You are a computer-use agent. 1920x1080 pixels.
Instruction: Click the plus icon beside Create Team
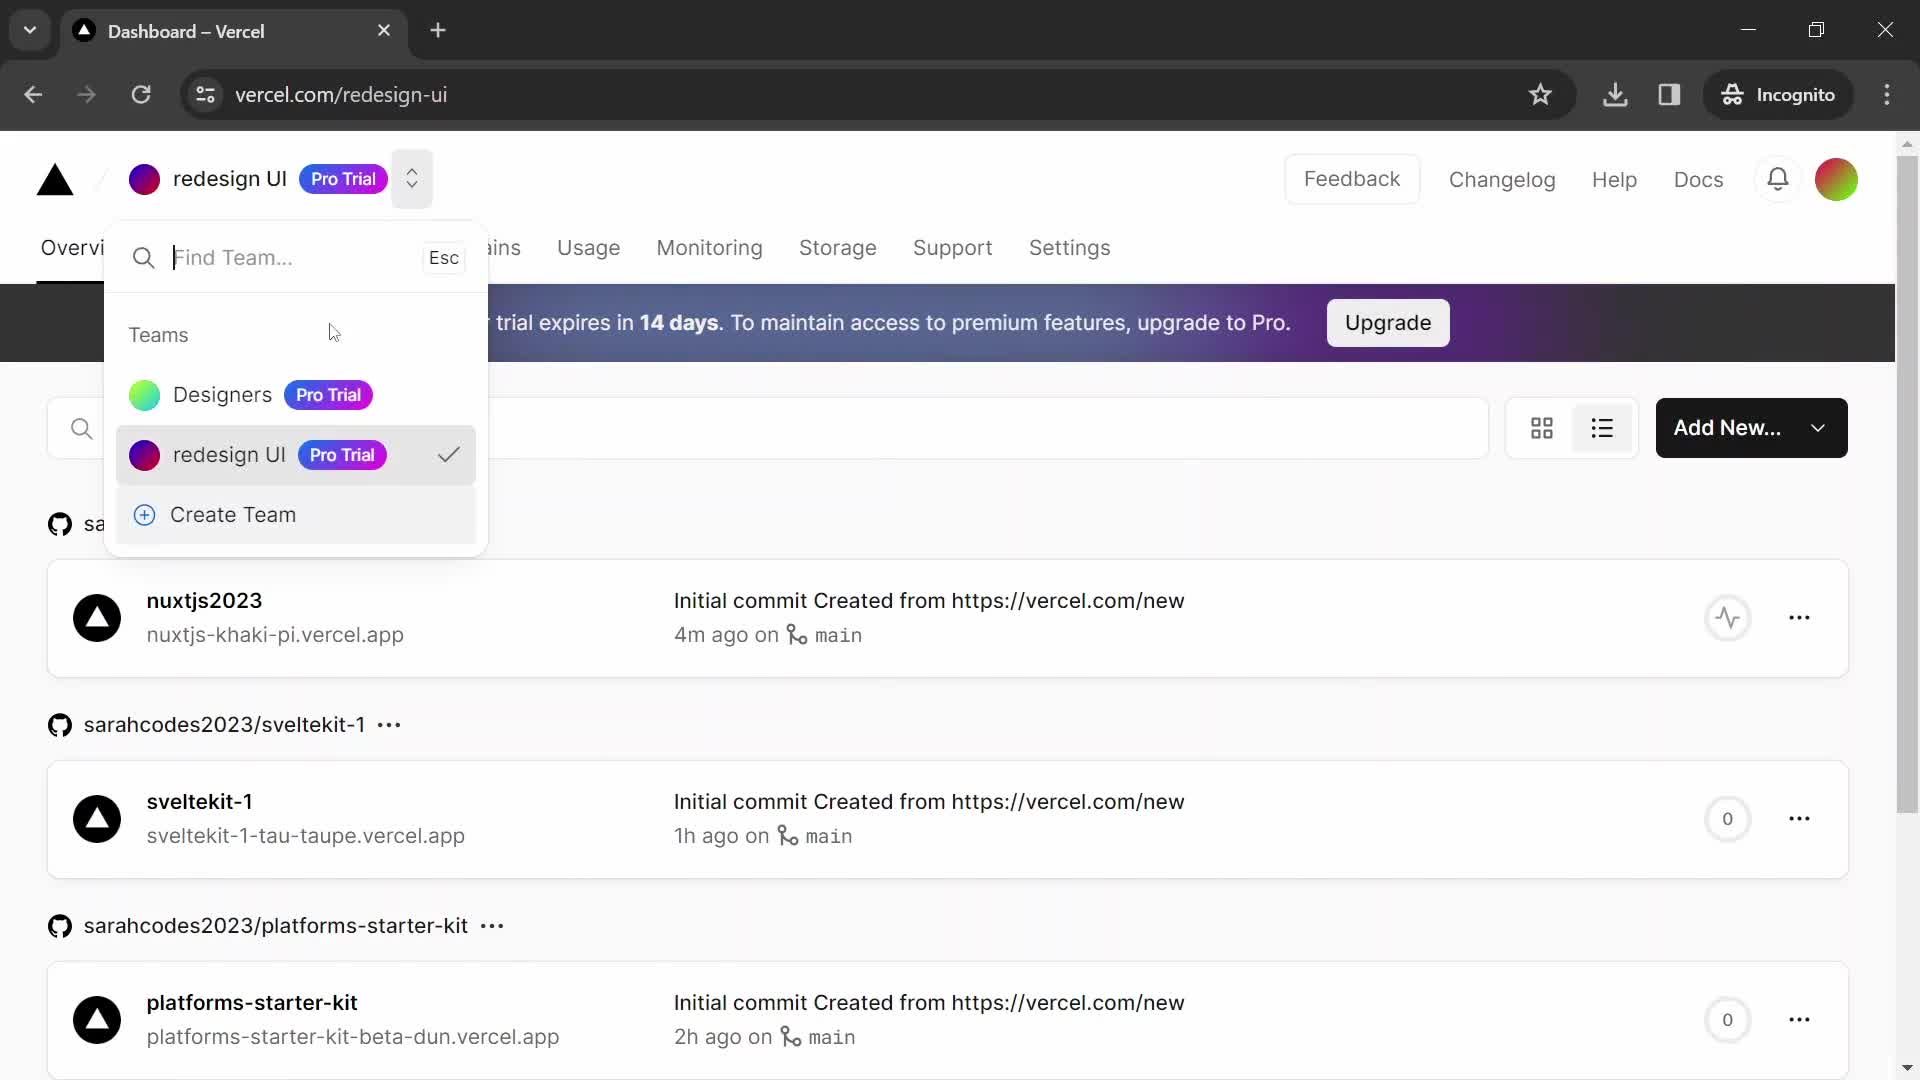point(144,515)
